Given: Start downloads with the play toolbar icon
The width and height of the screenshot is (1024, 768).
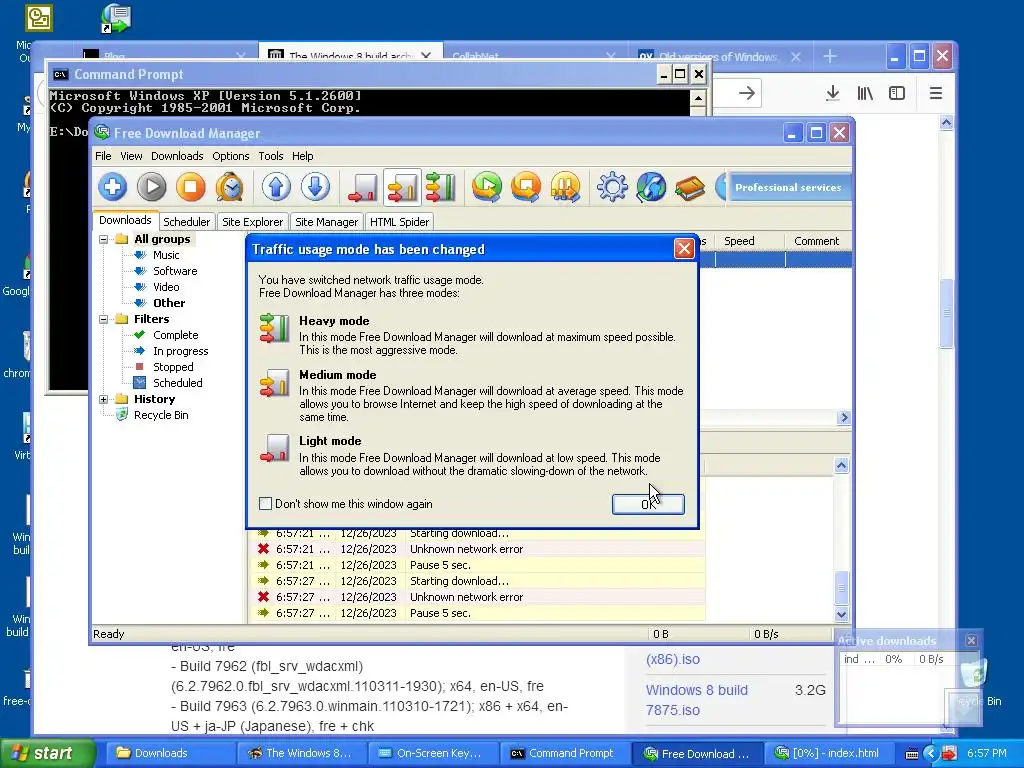Looking at the screenshot, I should [152, 187].
